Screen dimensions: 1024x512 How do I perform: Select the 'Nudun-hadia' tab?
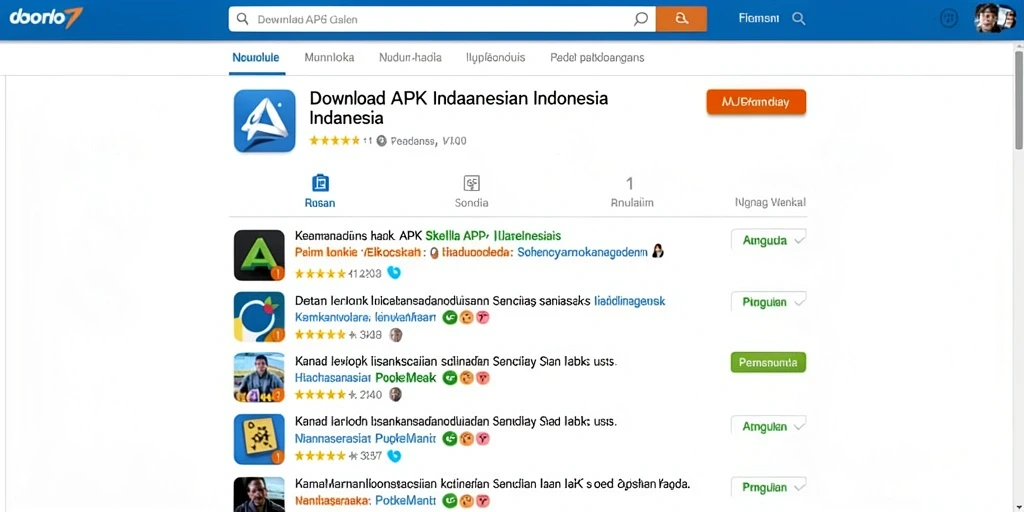pos(410,57)
